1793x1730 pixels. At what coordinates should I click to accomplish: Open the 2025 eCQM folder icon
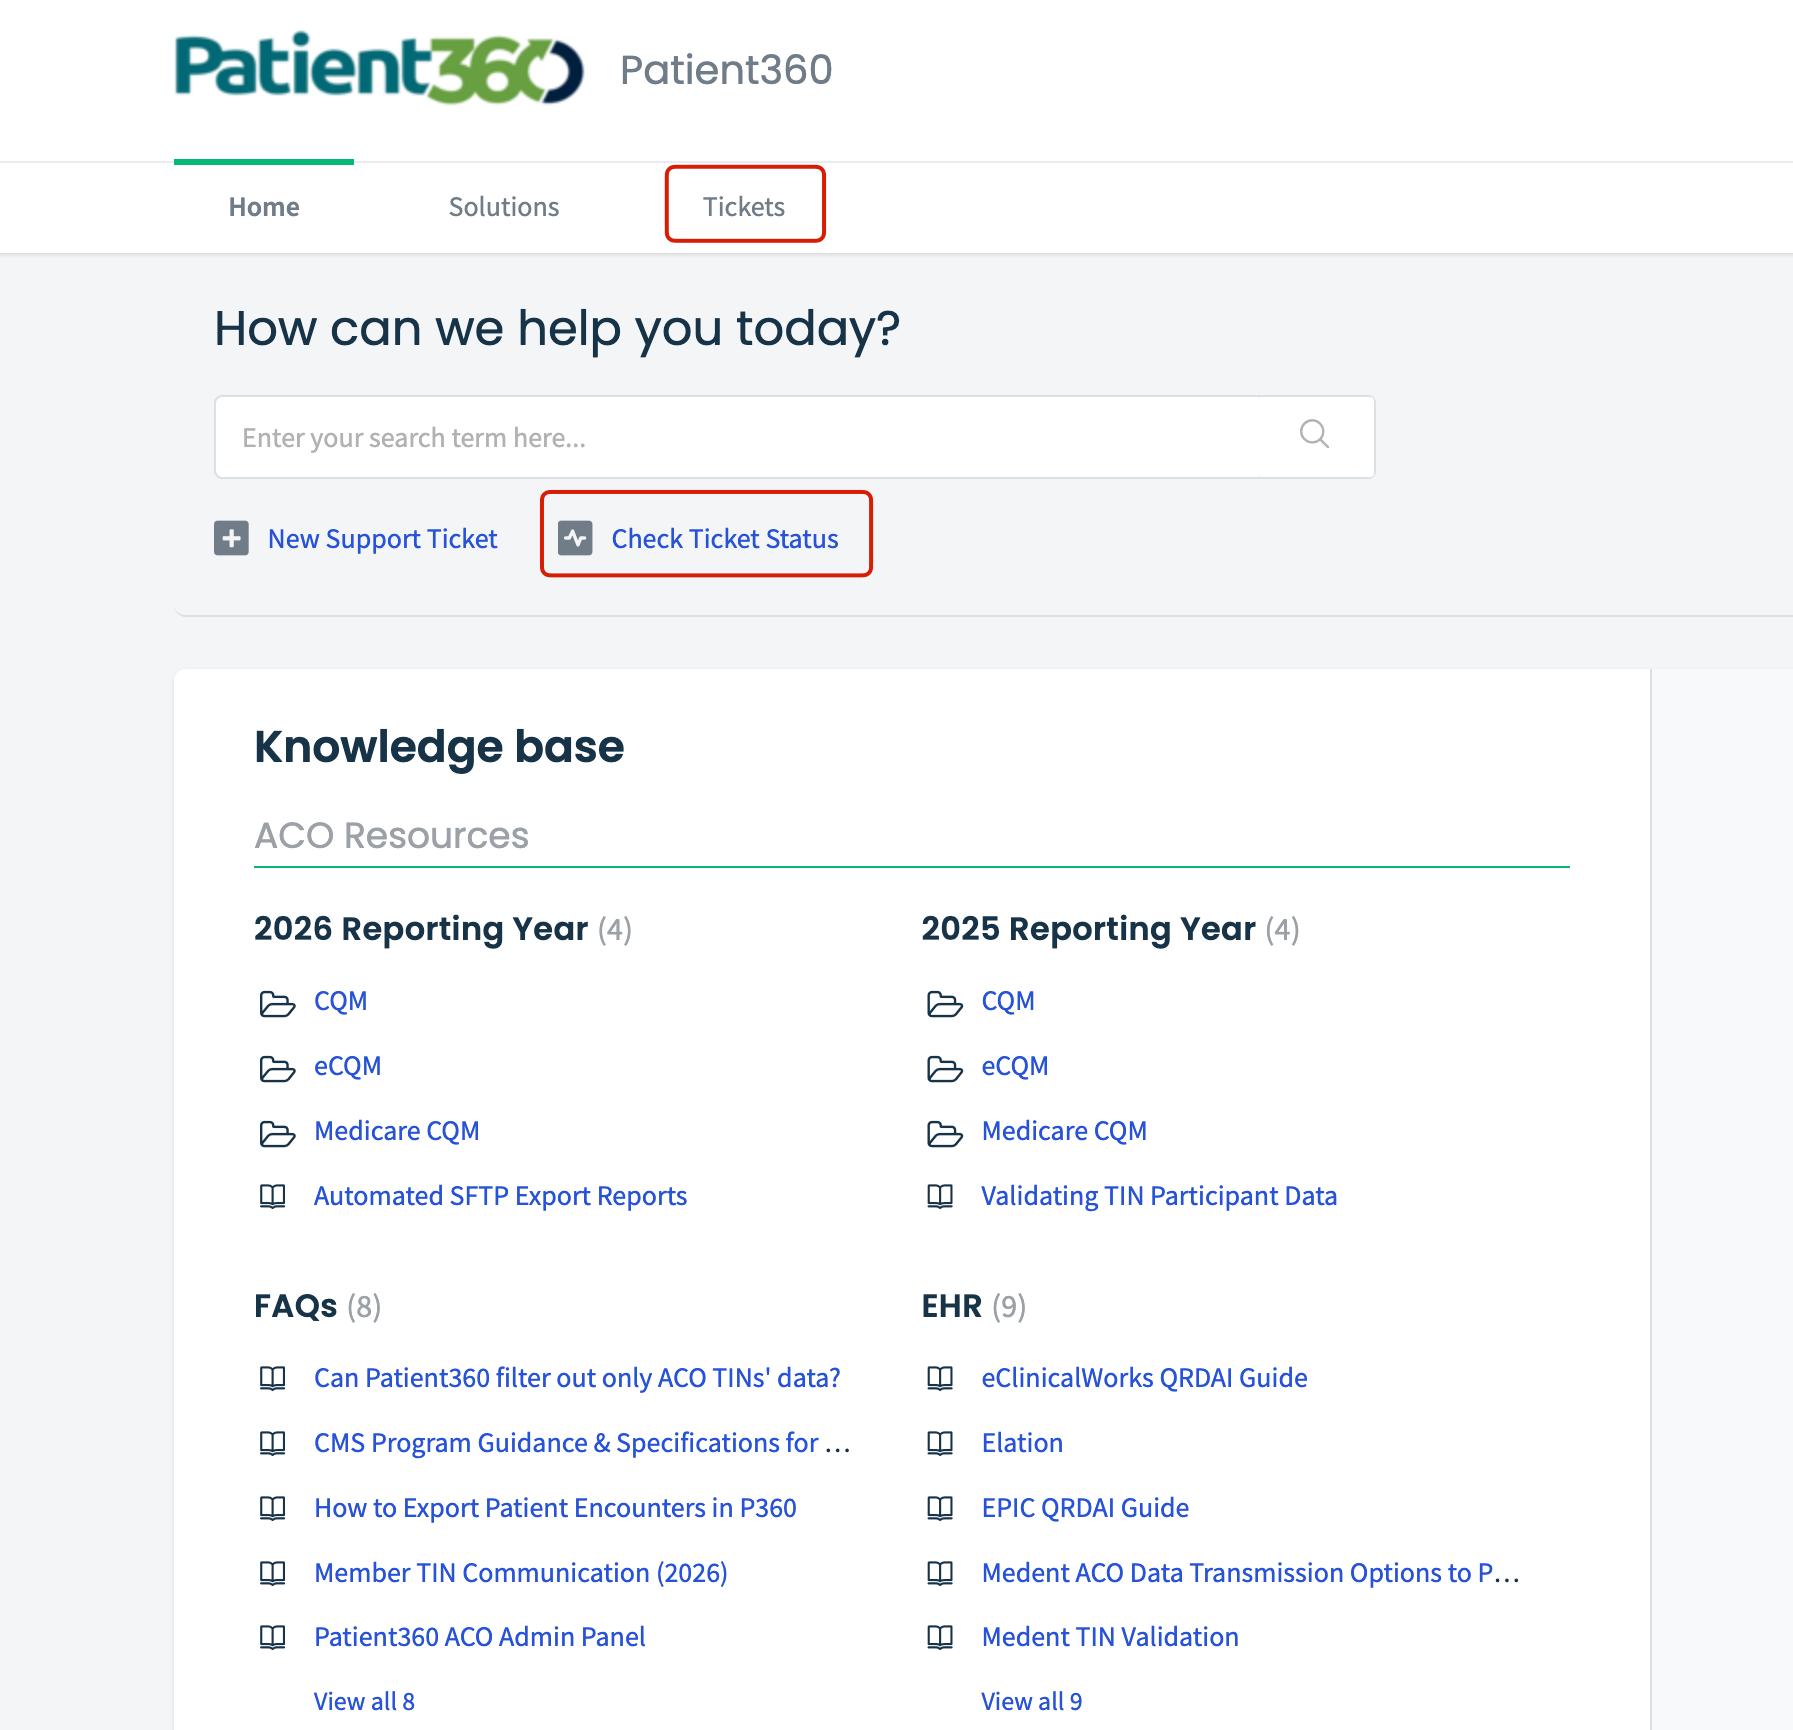pos(944,1068)
